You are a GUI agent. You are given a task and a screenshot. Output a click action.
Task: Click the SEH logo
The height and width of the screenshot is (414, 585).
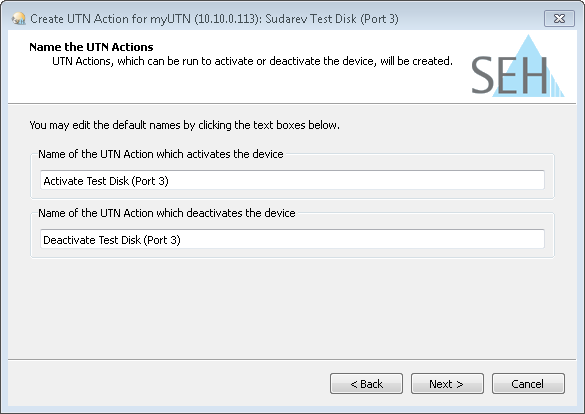click(518, 66)
